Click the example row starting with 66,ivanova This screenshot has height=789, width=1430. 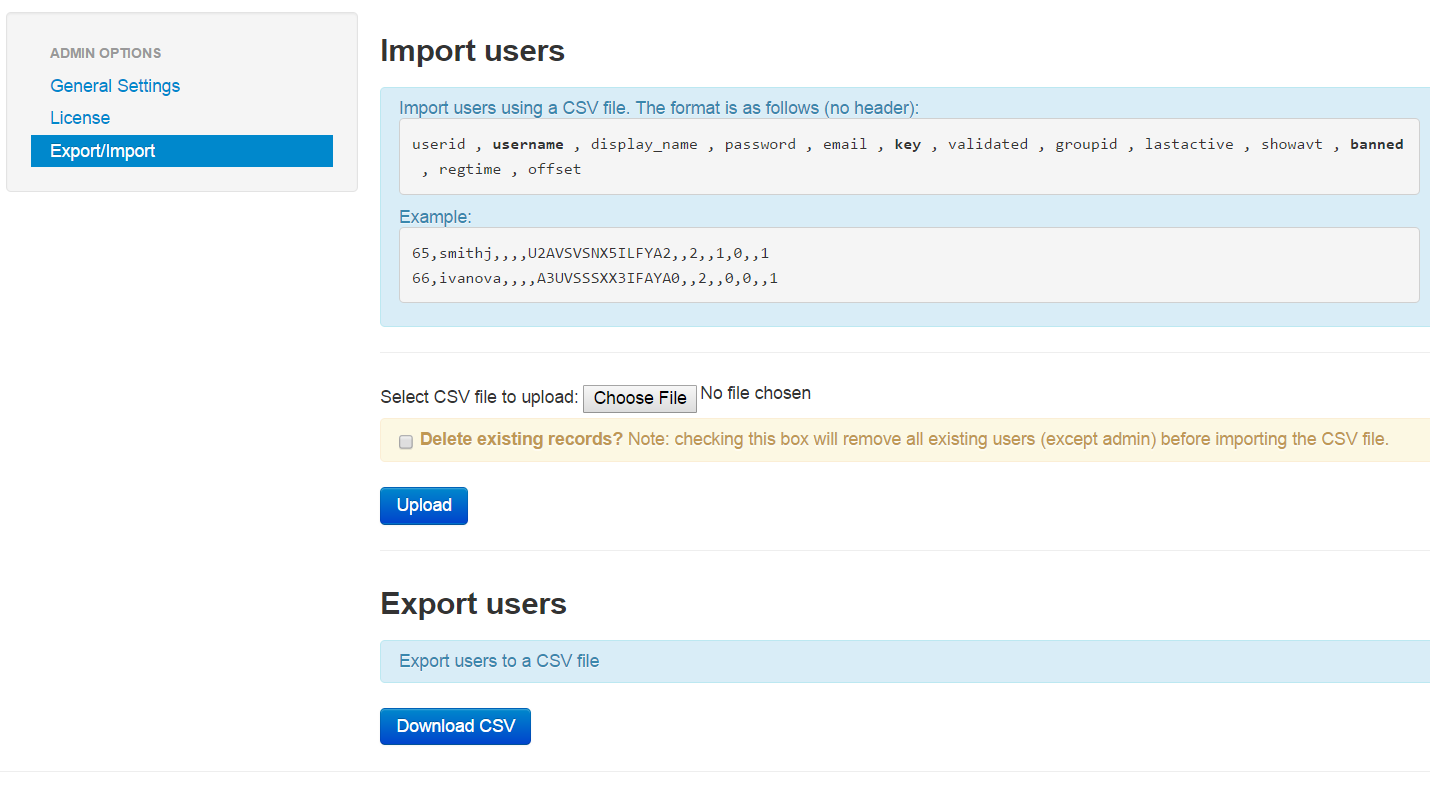[595, 278]
